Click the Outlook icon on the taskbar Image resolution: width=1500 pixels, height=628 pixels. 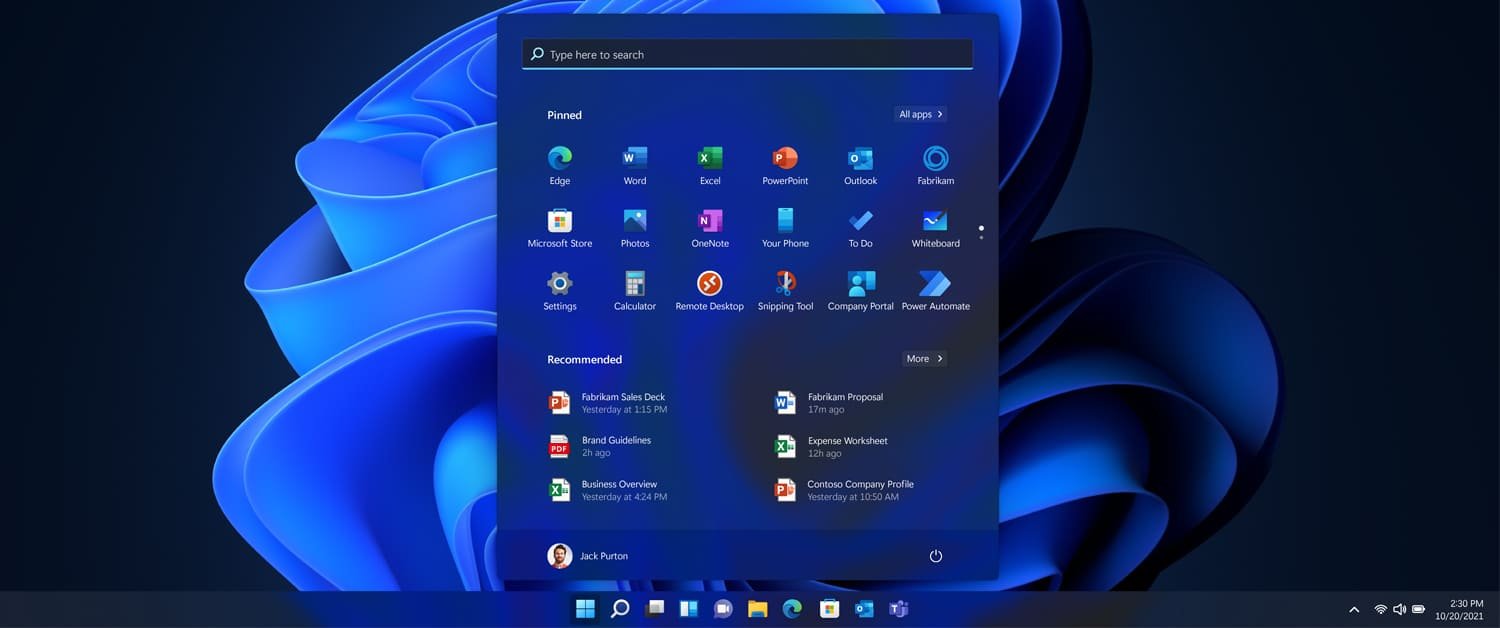coord(864,609)
